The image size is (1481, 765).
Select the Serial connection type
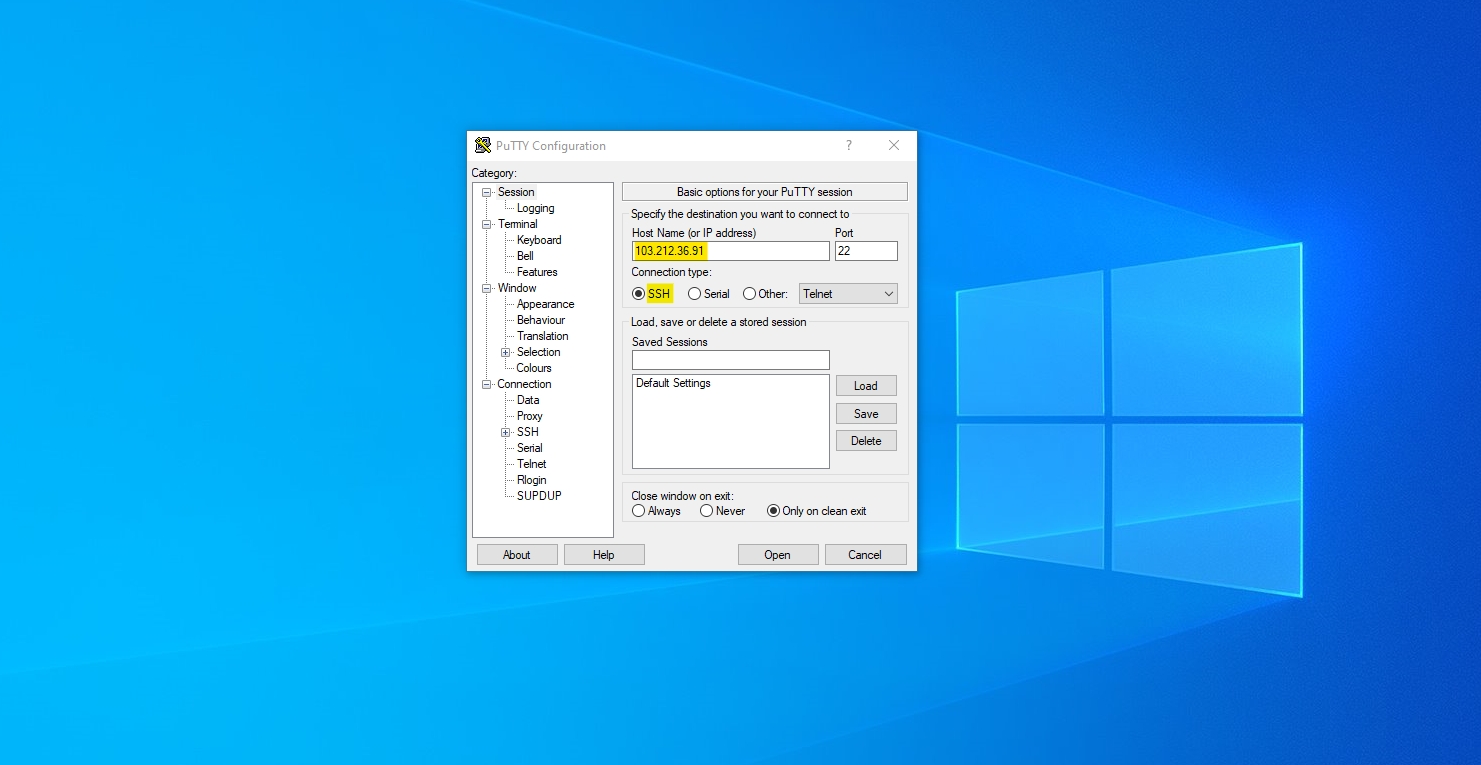tap(695, 294)
